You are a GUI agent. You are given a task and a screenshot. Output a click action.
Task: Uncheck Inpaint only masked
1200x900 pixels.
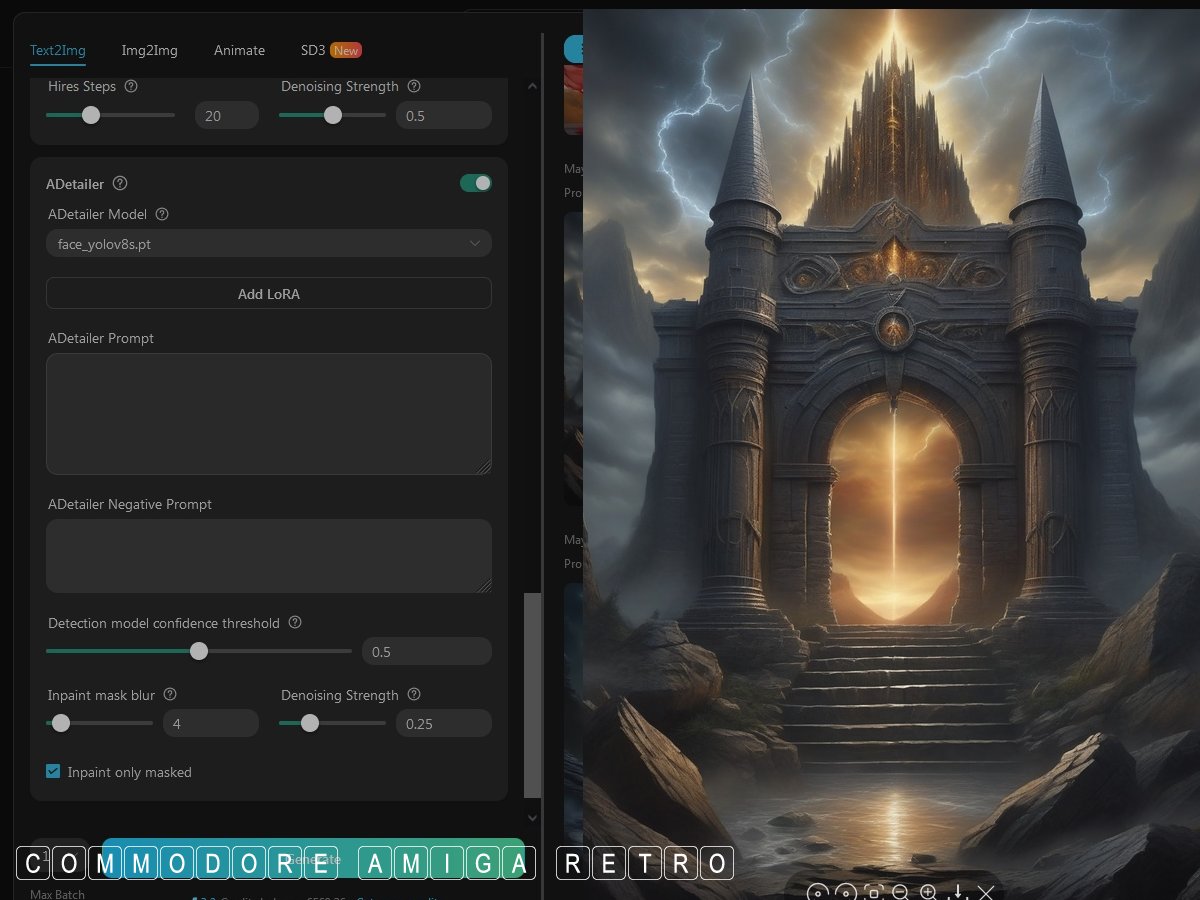pos(54,771)
